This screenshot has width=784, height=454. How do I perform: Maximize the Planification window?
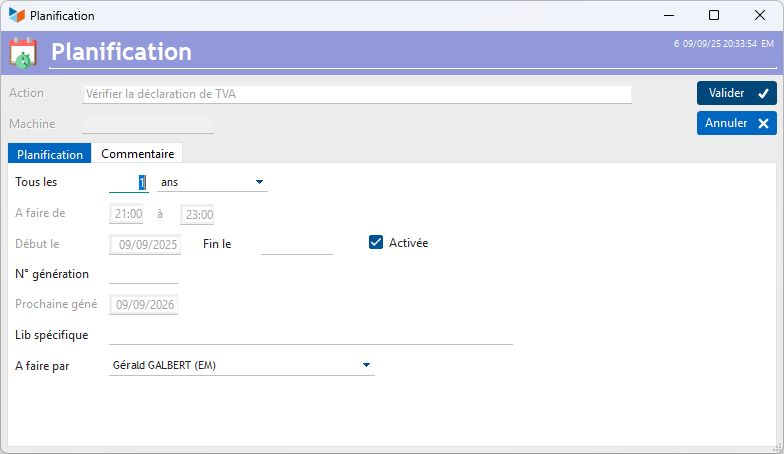(713, 15)
